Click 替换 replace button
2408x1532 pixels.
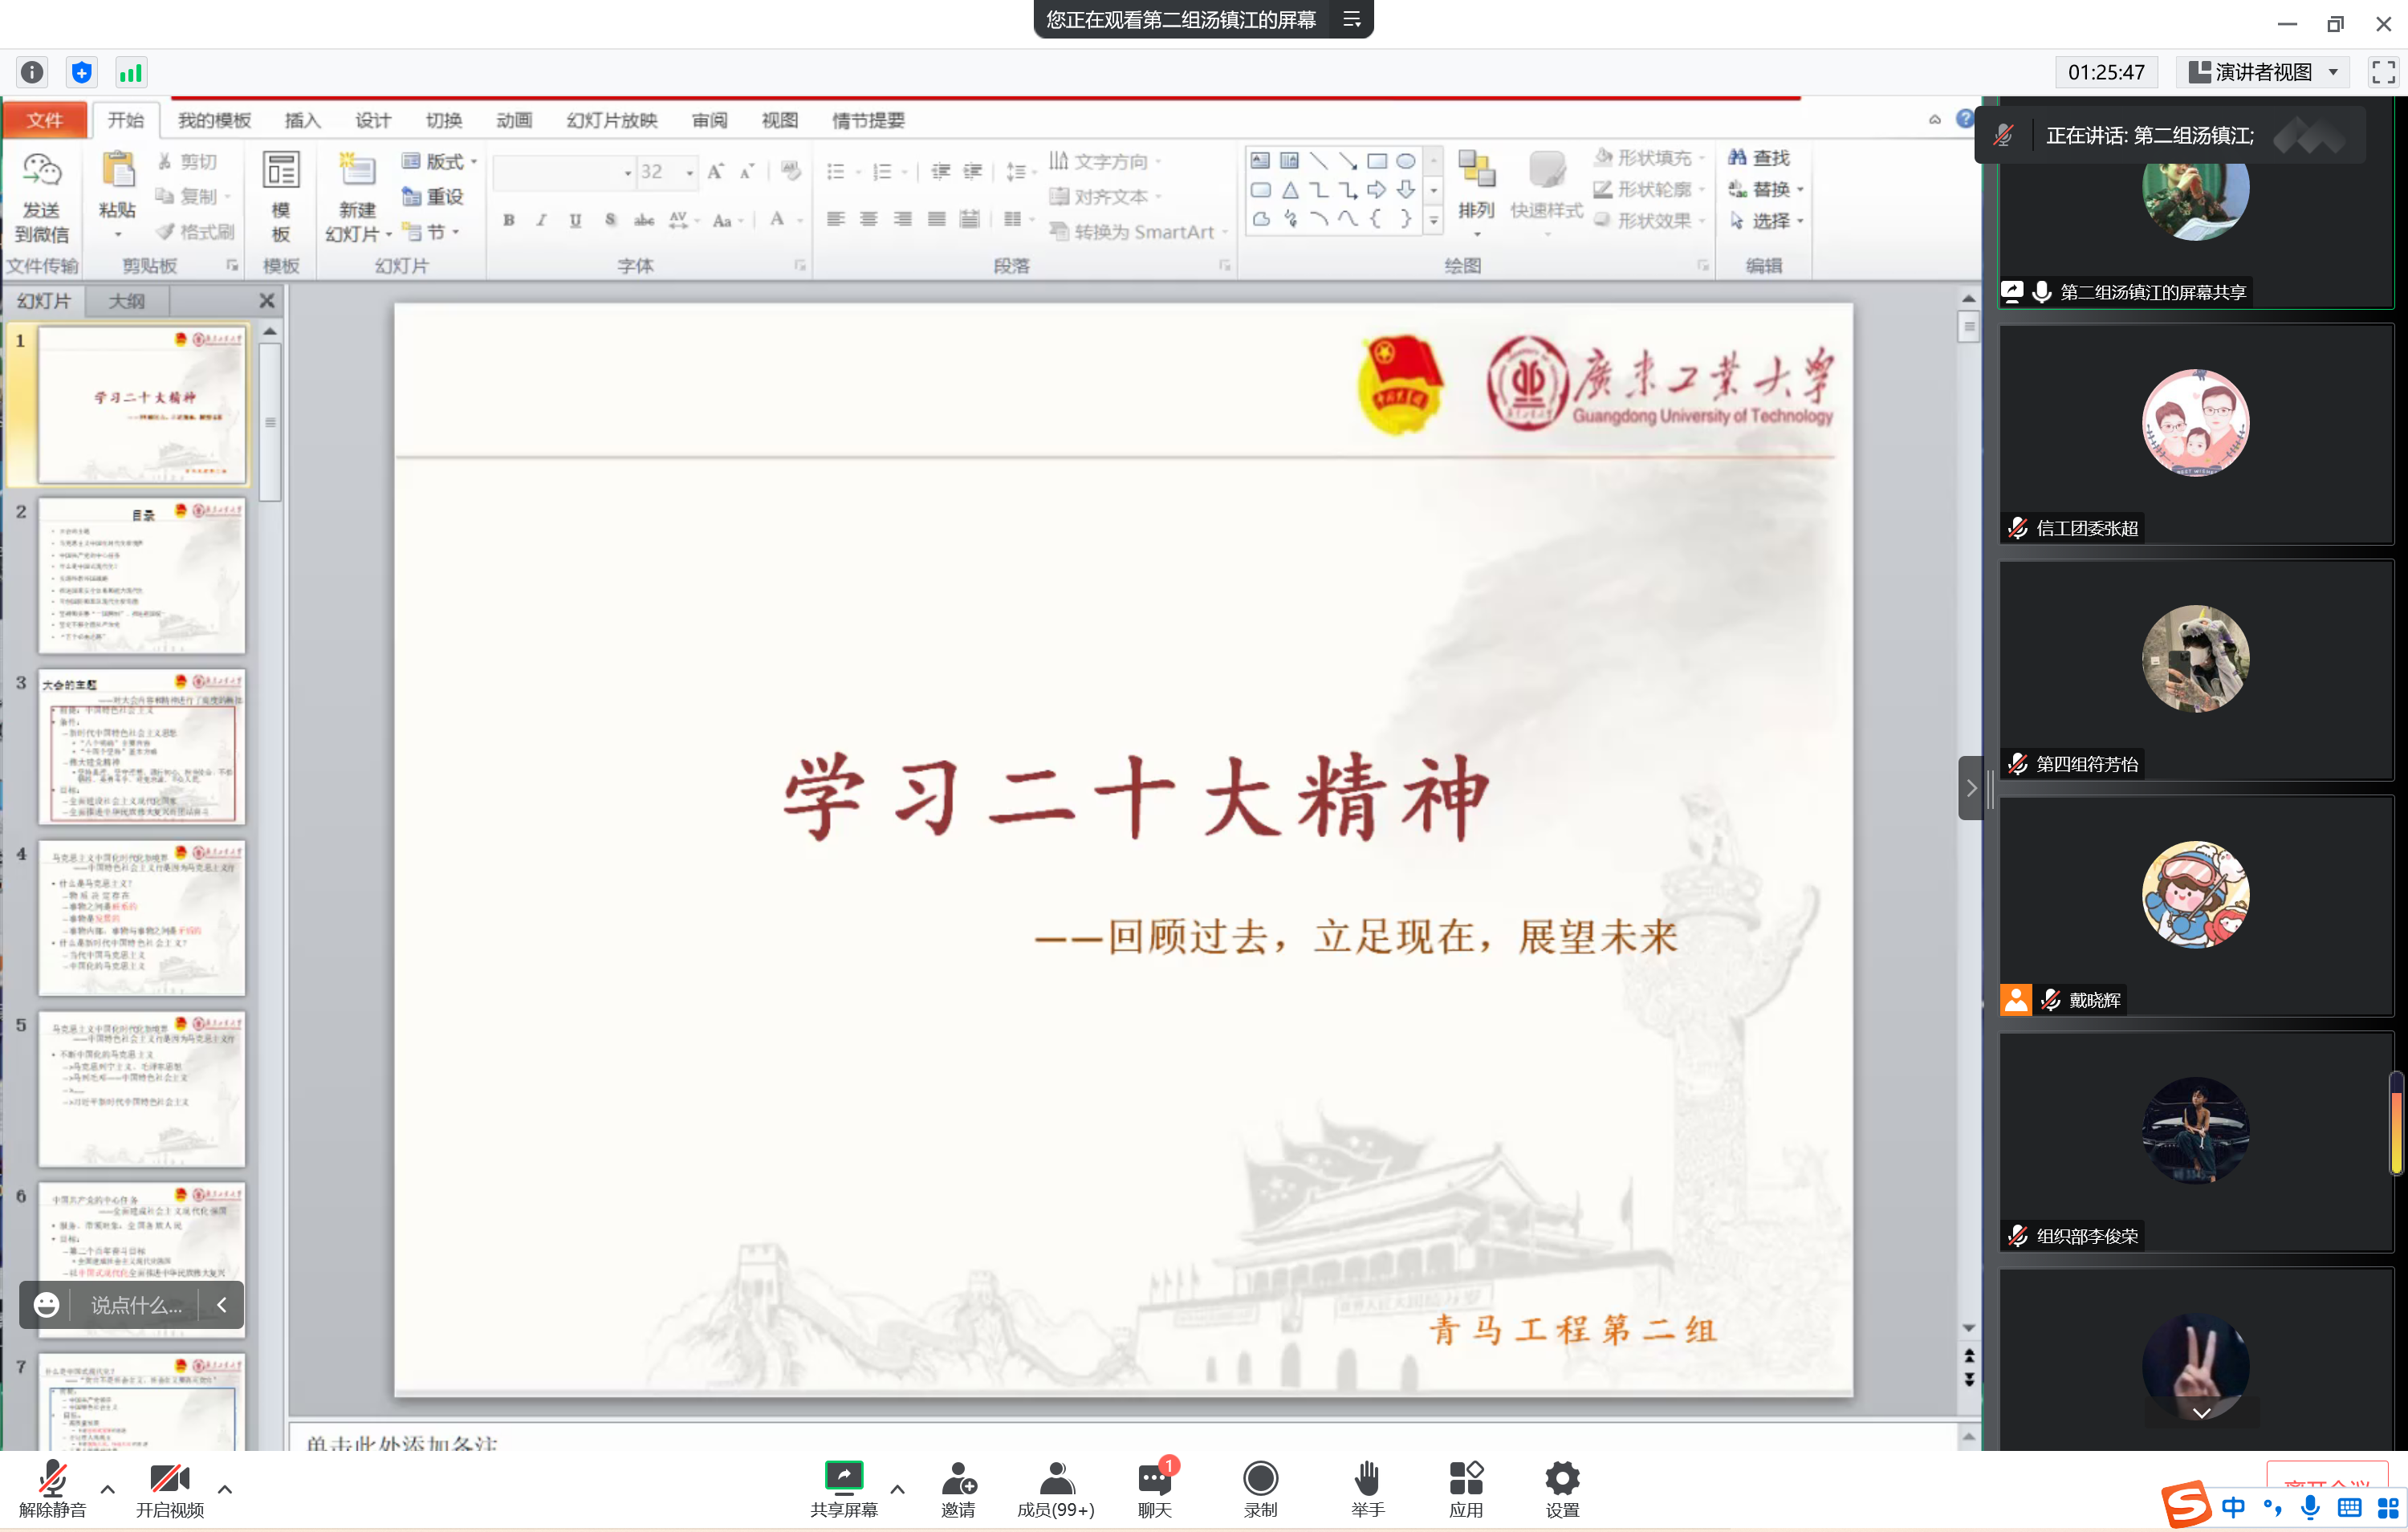pos(1765,189)
